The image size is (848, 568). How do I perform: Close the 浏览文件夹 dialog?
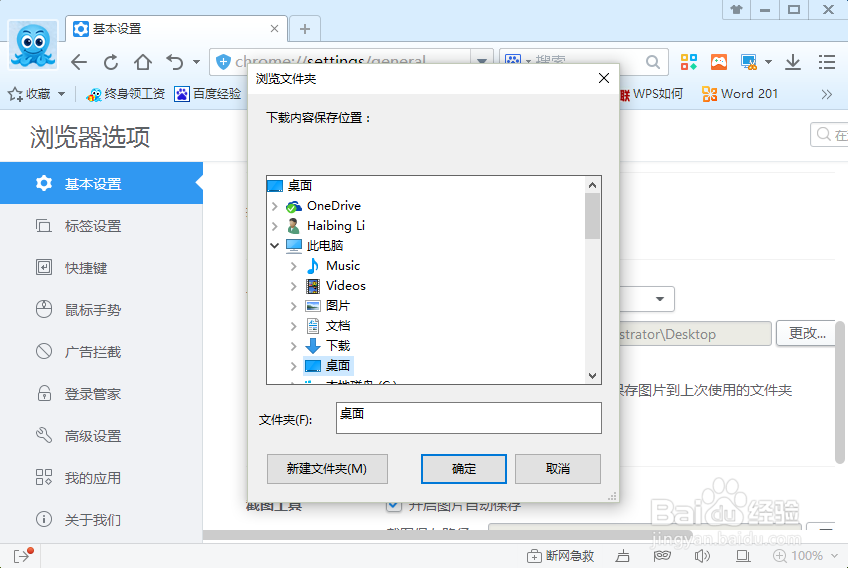point(604,78)
